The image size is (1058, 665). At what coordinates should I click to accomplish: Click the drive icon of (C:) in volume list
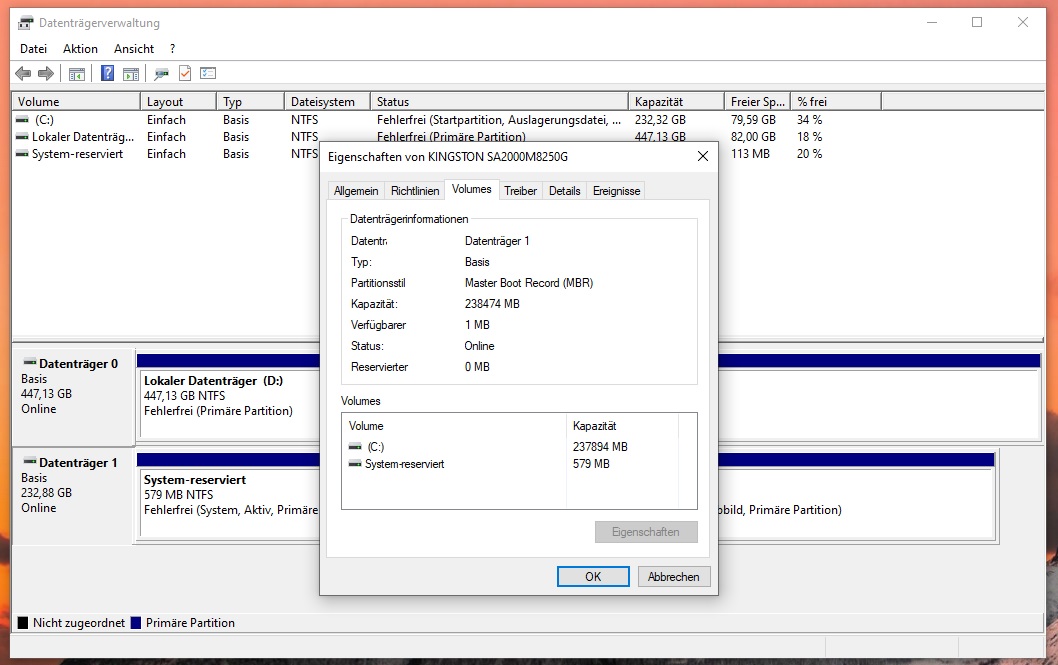tap(22, 119)
